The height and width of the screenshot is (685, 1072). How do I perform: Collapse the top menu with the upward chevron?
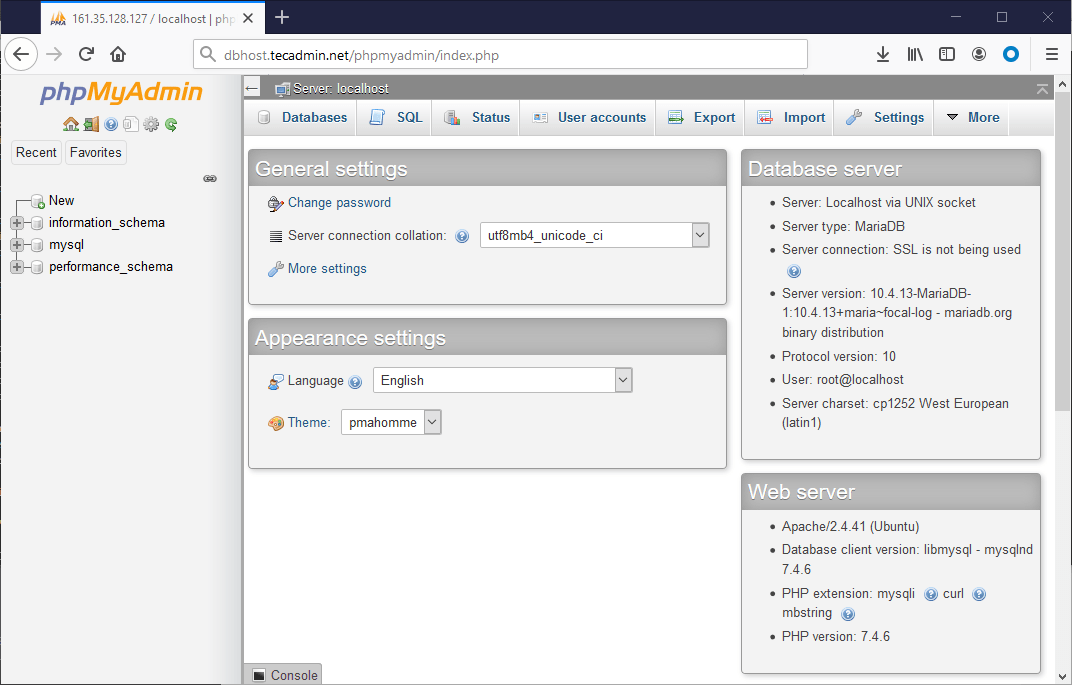1042,88
